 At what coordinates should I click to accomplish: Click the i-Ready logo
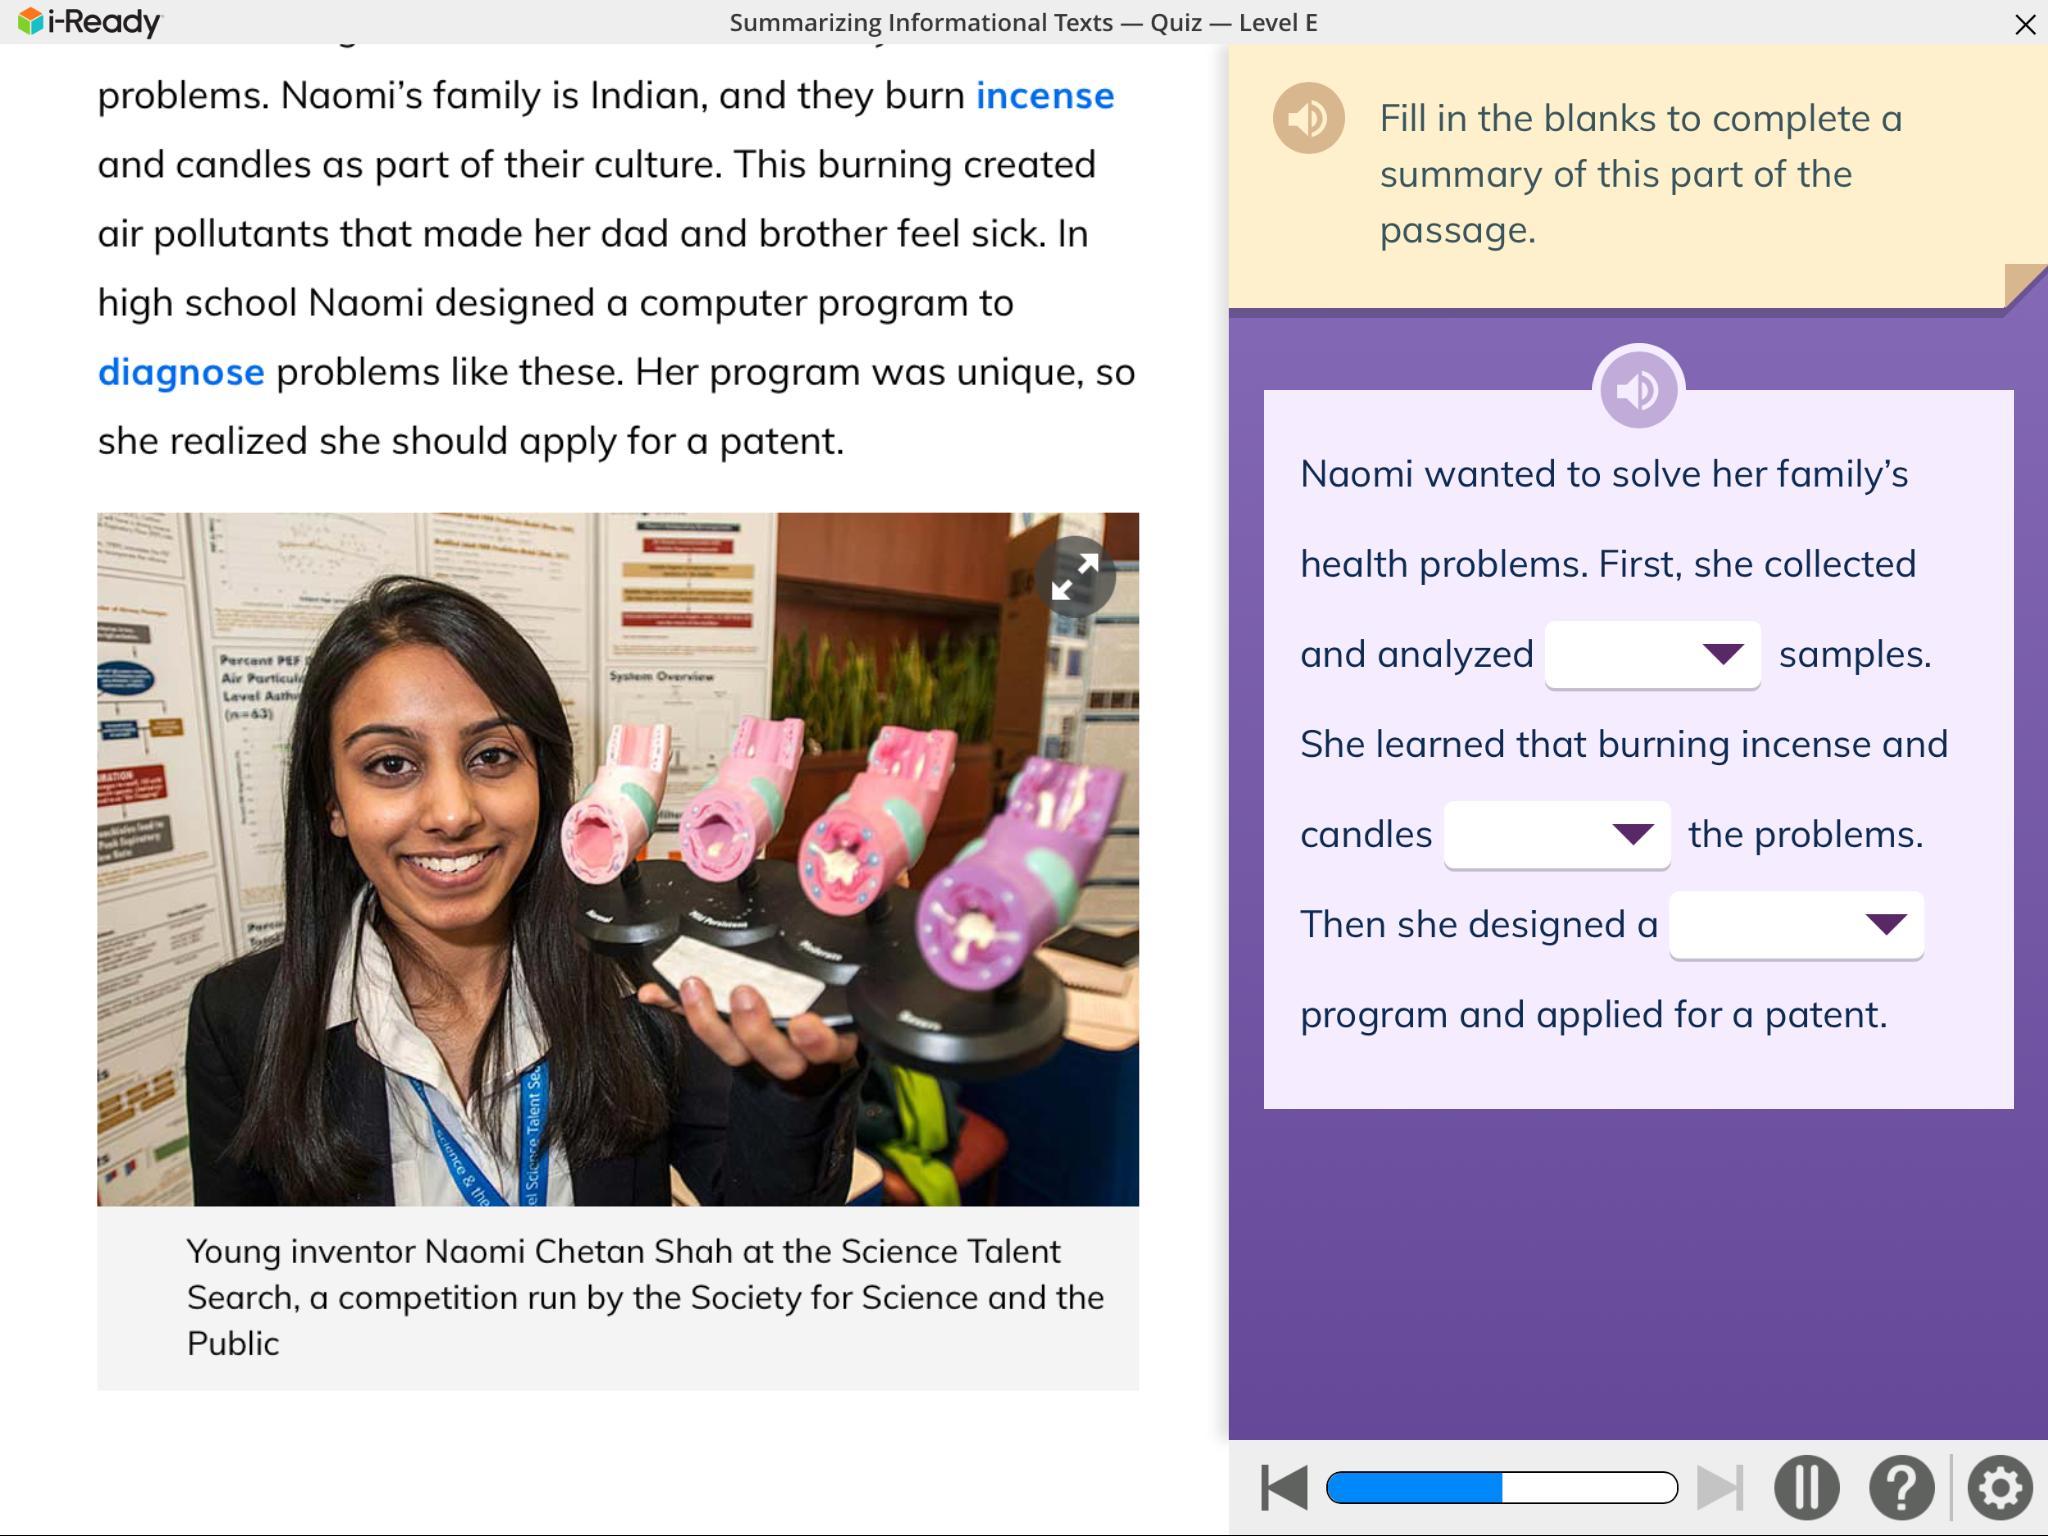click(x=90, y=22)
